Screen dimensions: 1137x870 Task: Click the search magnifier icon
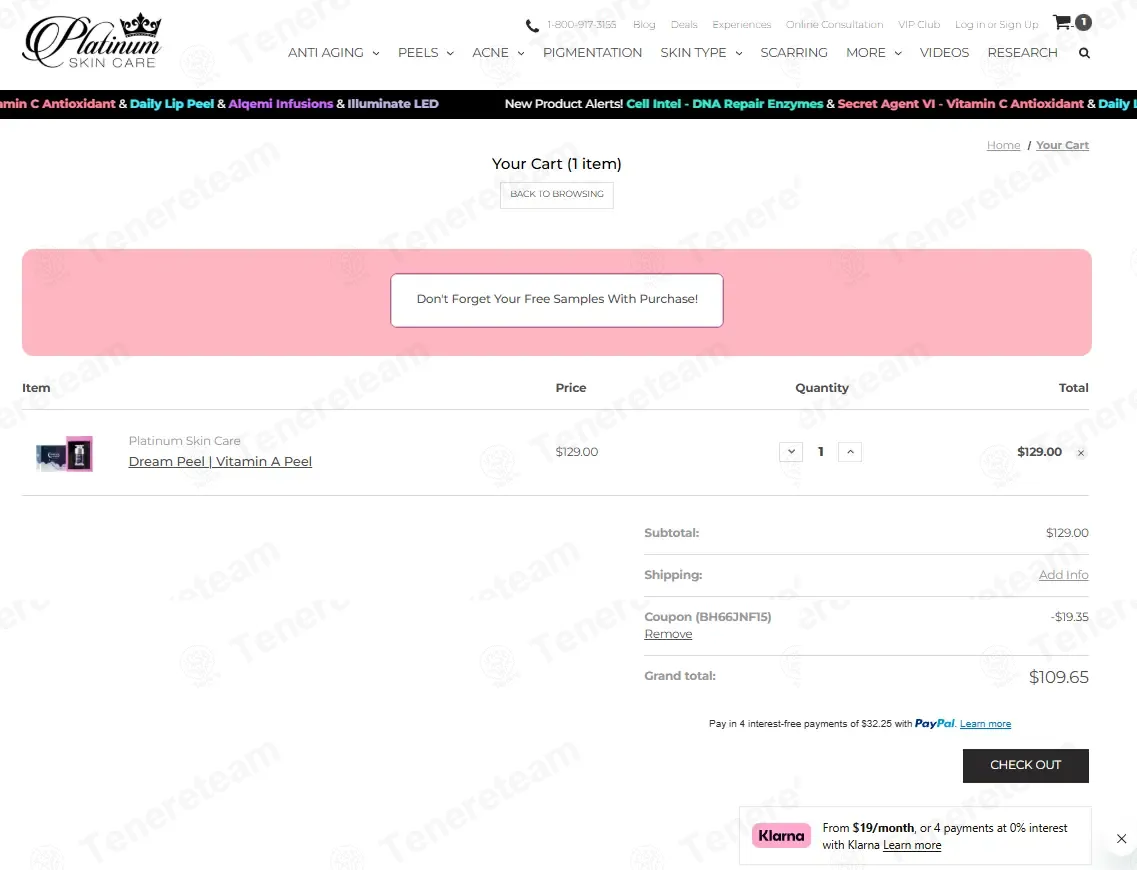point(1084,53)
